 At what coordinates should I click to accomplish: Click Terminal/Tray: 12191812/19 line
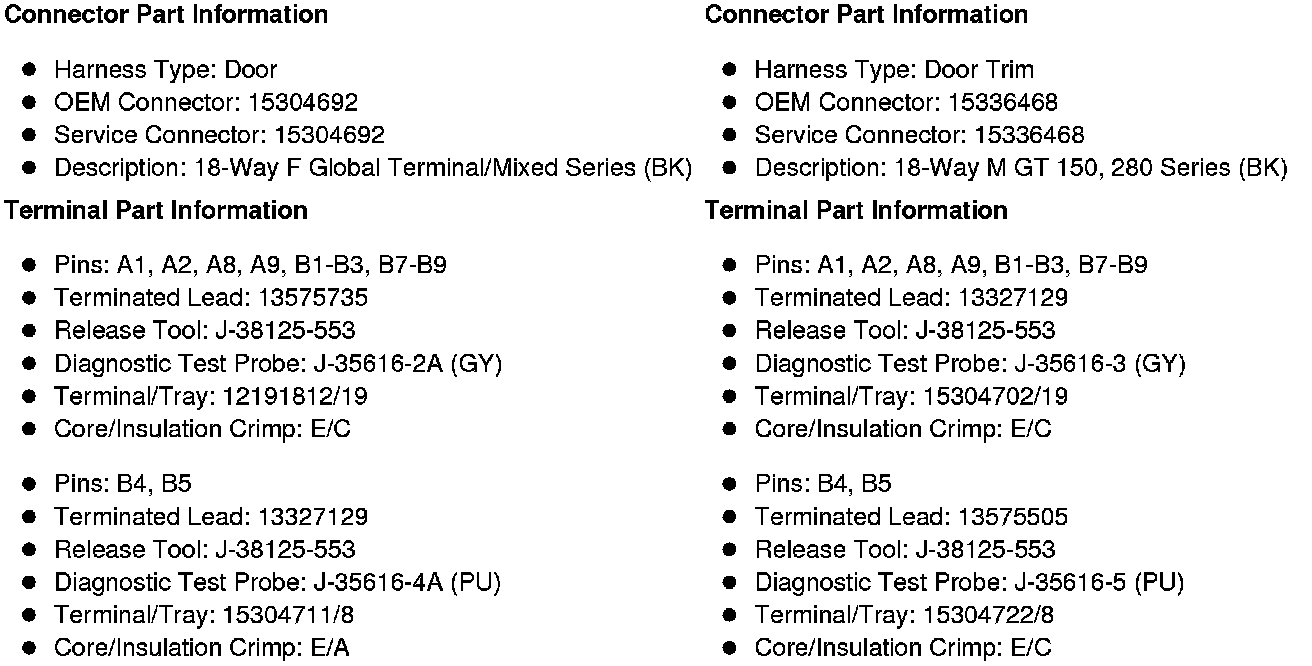pyautogui.click(x=210, y=397)
